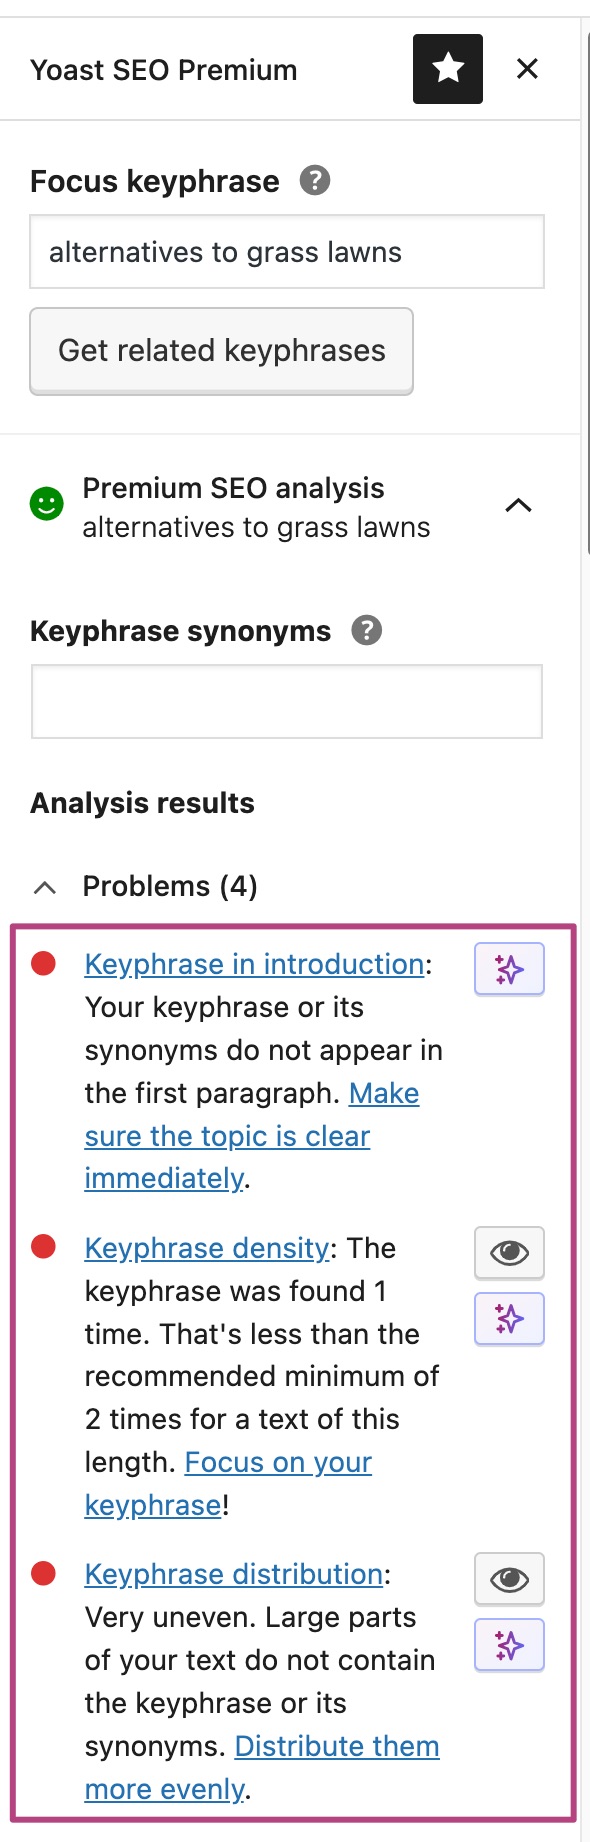Follow the Distribute them more evenly link
Image resolution: width=590 pixels, height=1842 pixels.
click(262, 1767)
